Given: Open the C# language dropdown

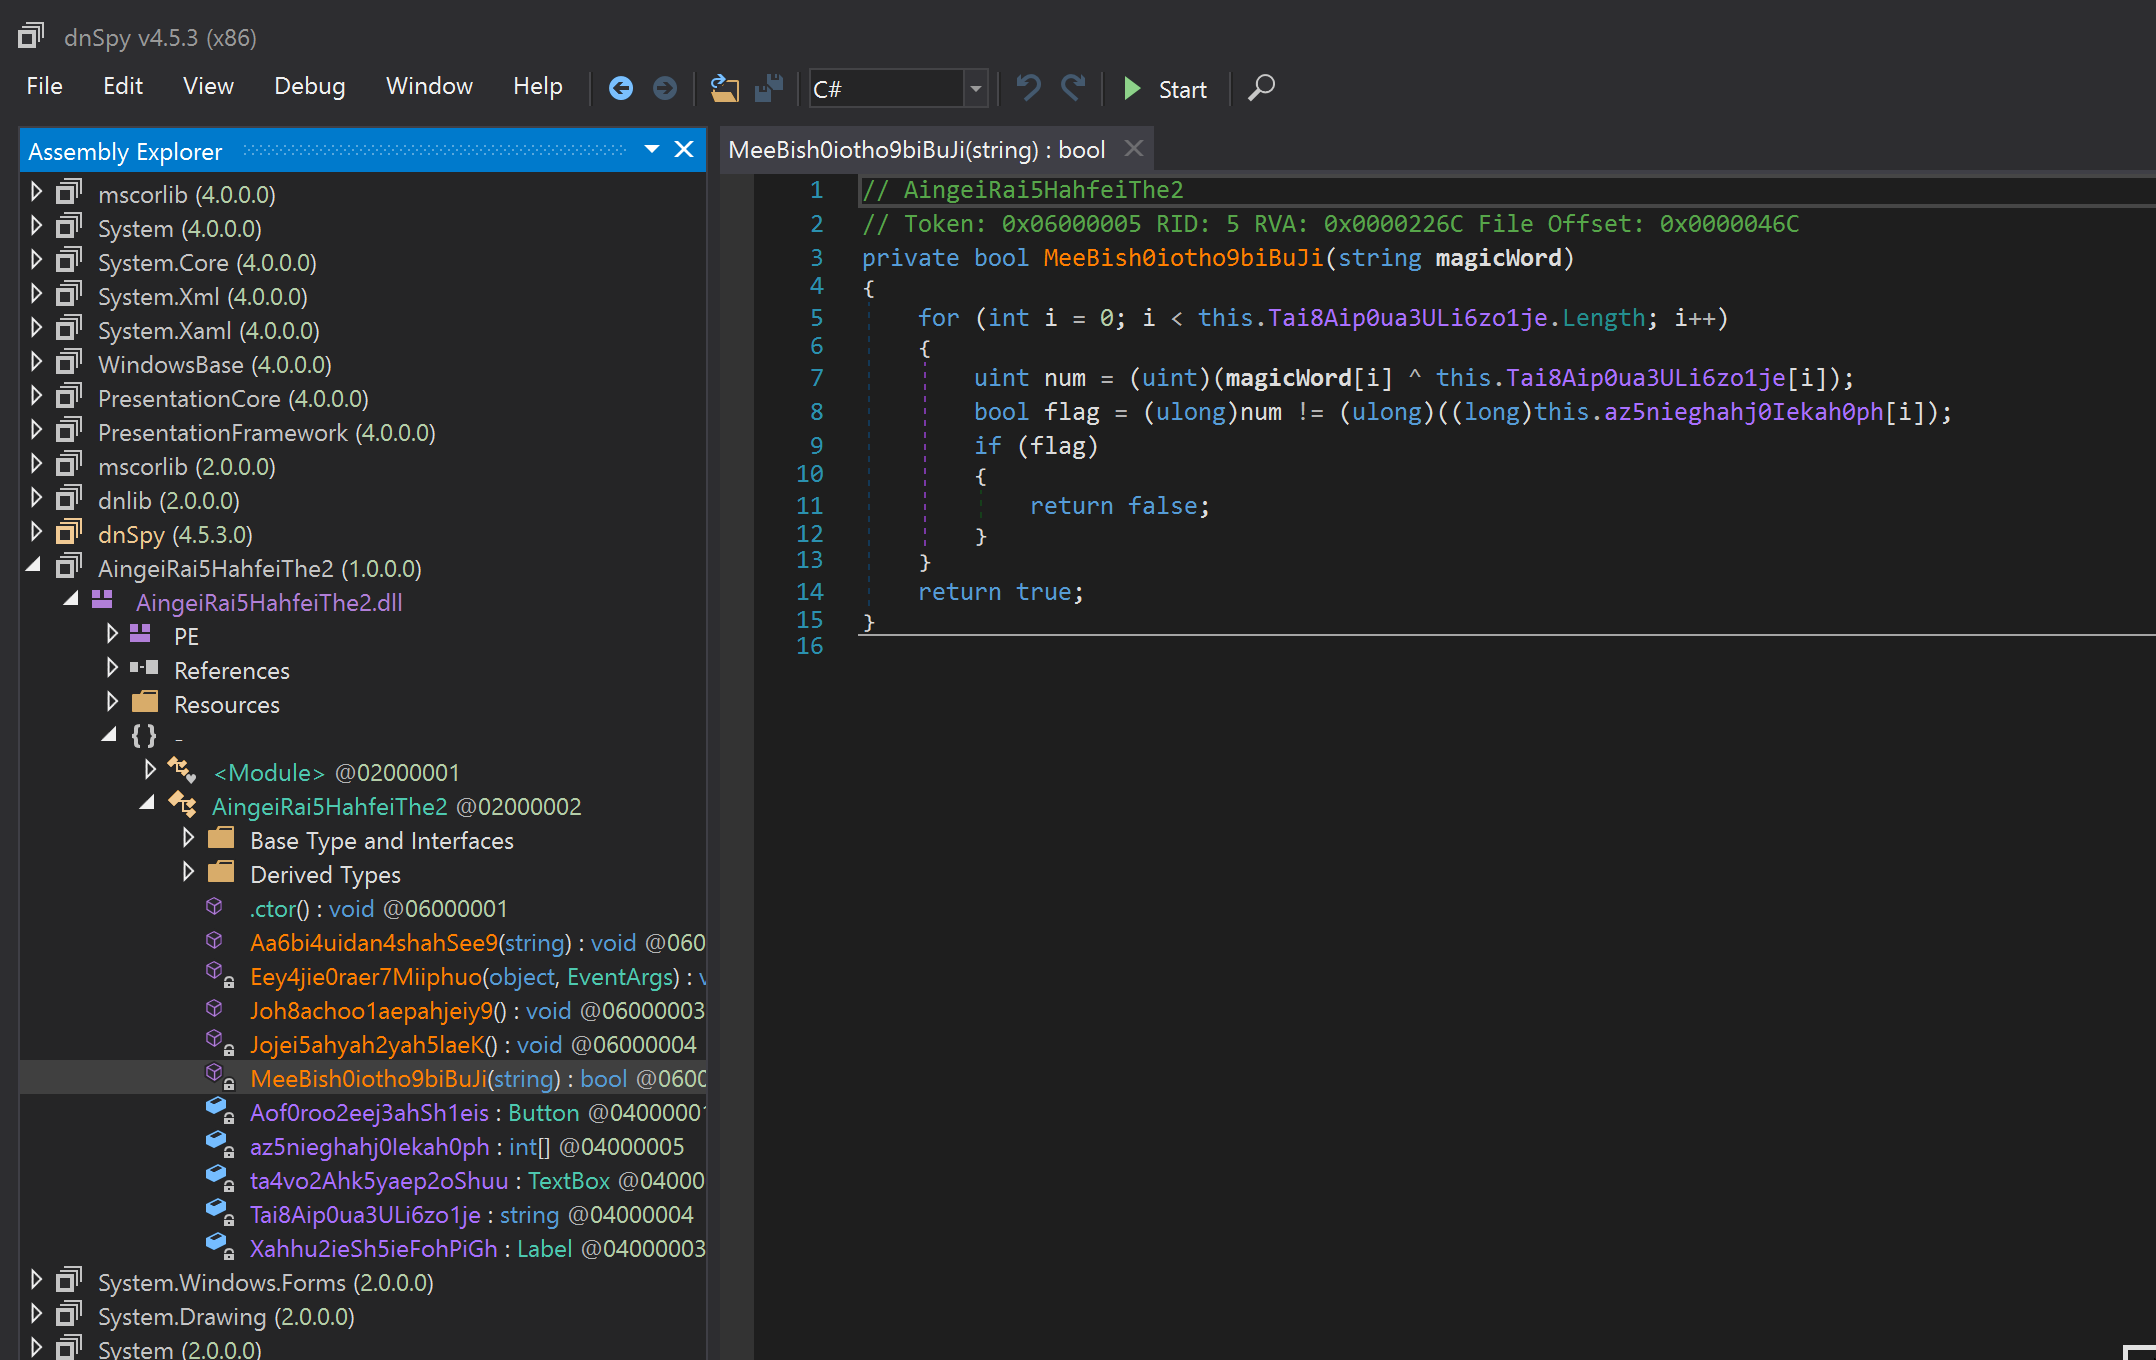Looking at the screenshot, I should pos(975,89).
